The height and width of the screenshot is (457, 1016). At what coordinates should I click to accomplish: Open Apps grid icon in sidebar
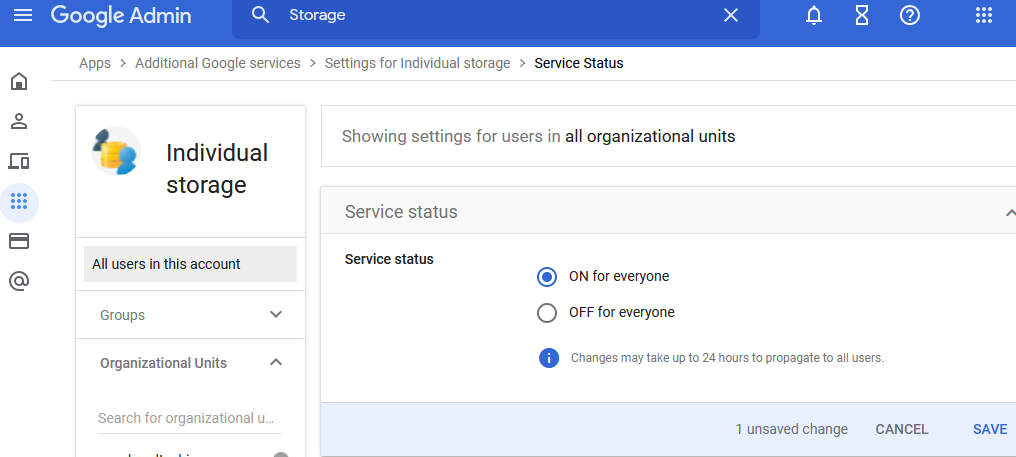point(19,202)
